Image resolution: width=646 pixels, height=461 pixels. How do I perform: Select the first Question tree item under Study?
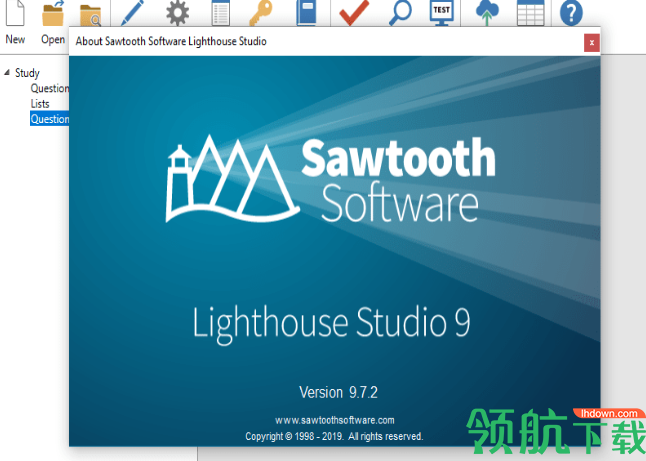[x=49, y=88]
